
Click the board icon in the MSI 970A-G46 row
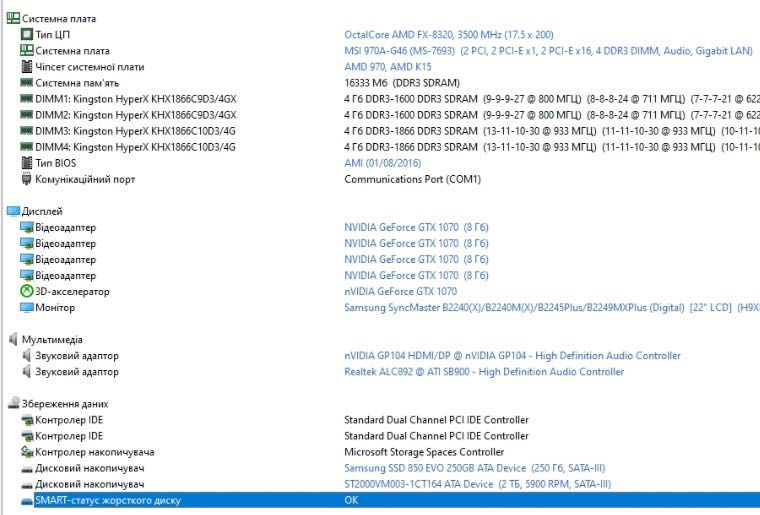pos(27,50)
